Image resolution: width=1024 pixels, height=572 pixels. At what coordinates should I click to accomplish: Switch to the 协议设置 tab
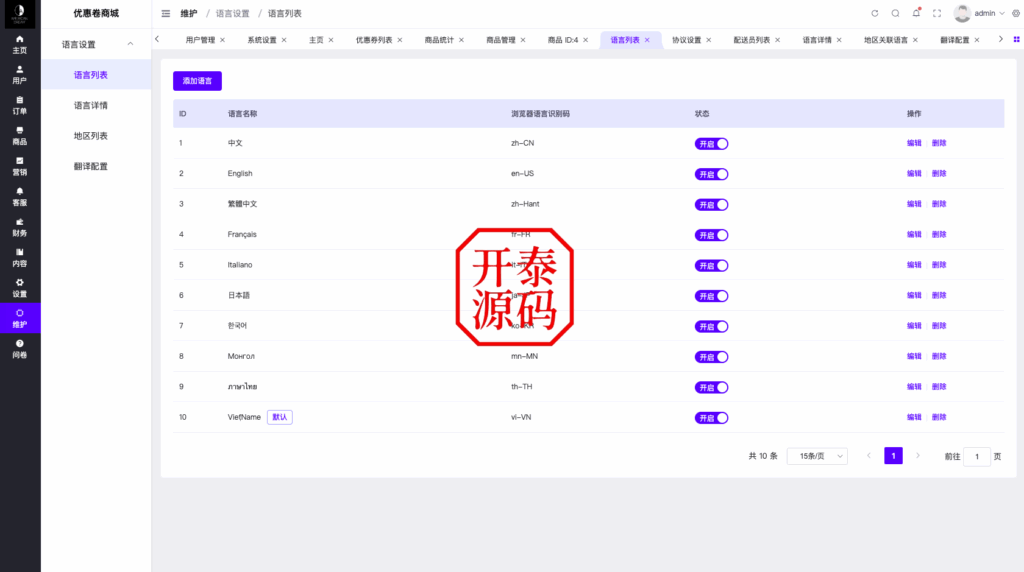(686, 40)
